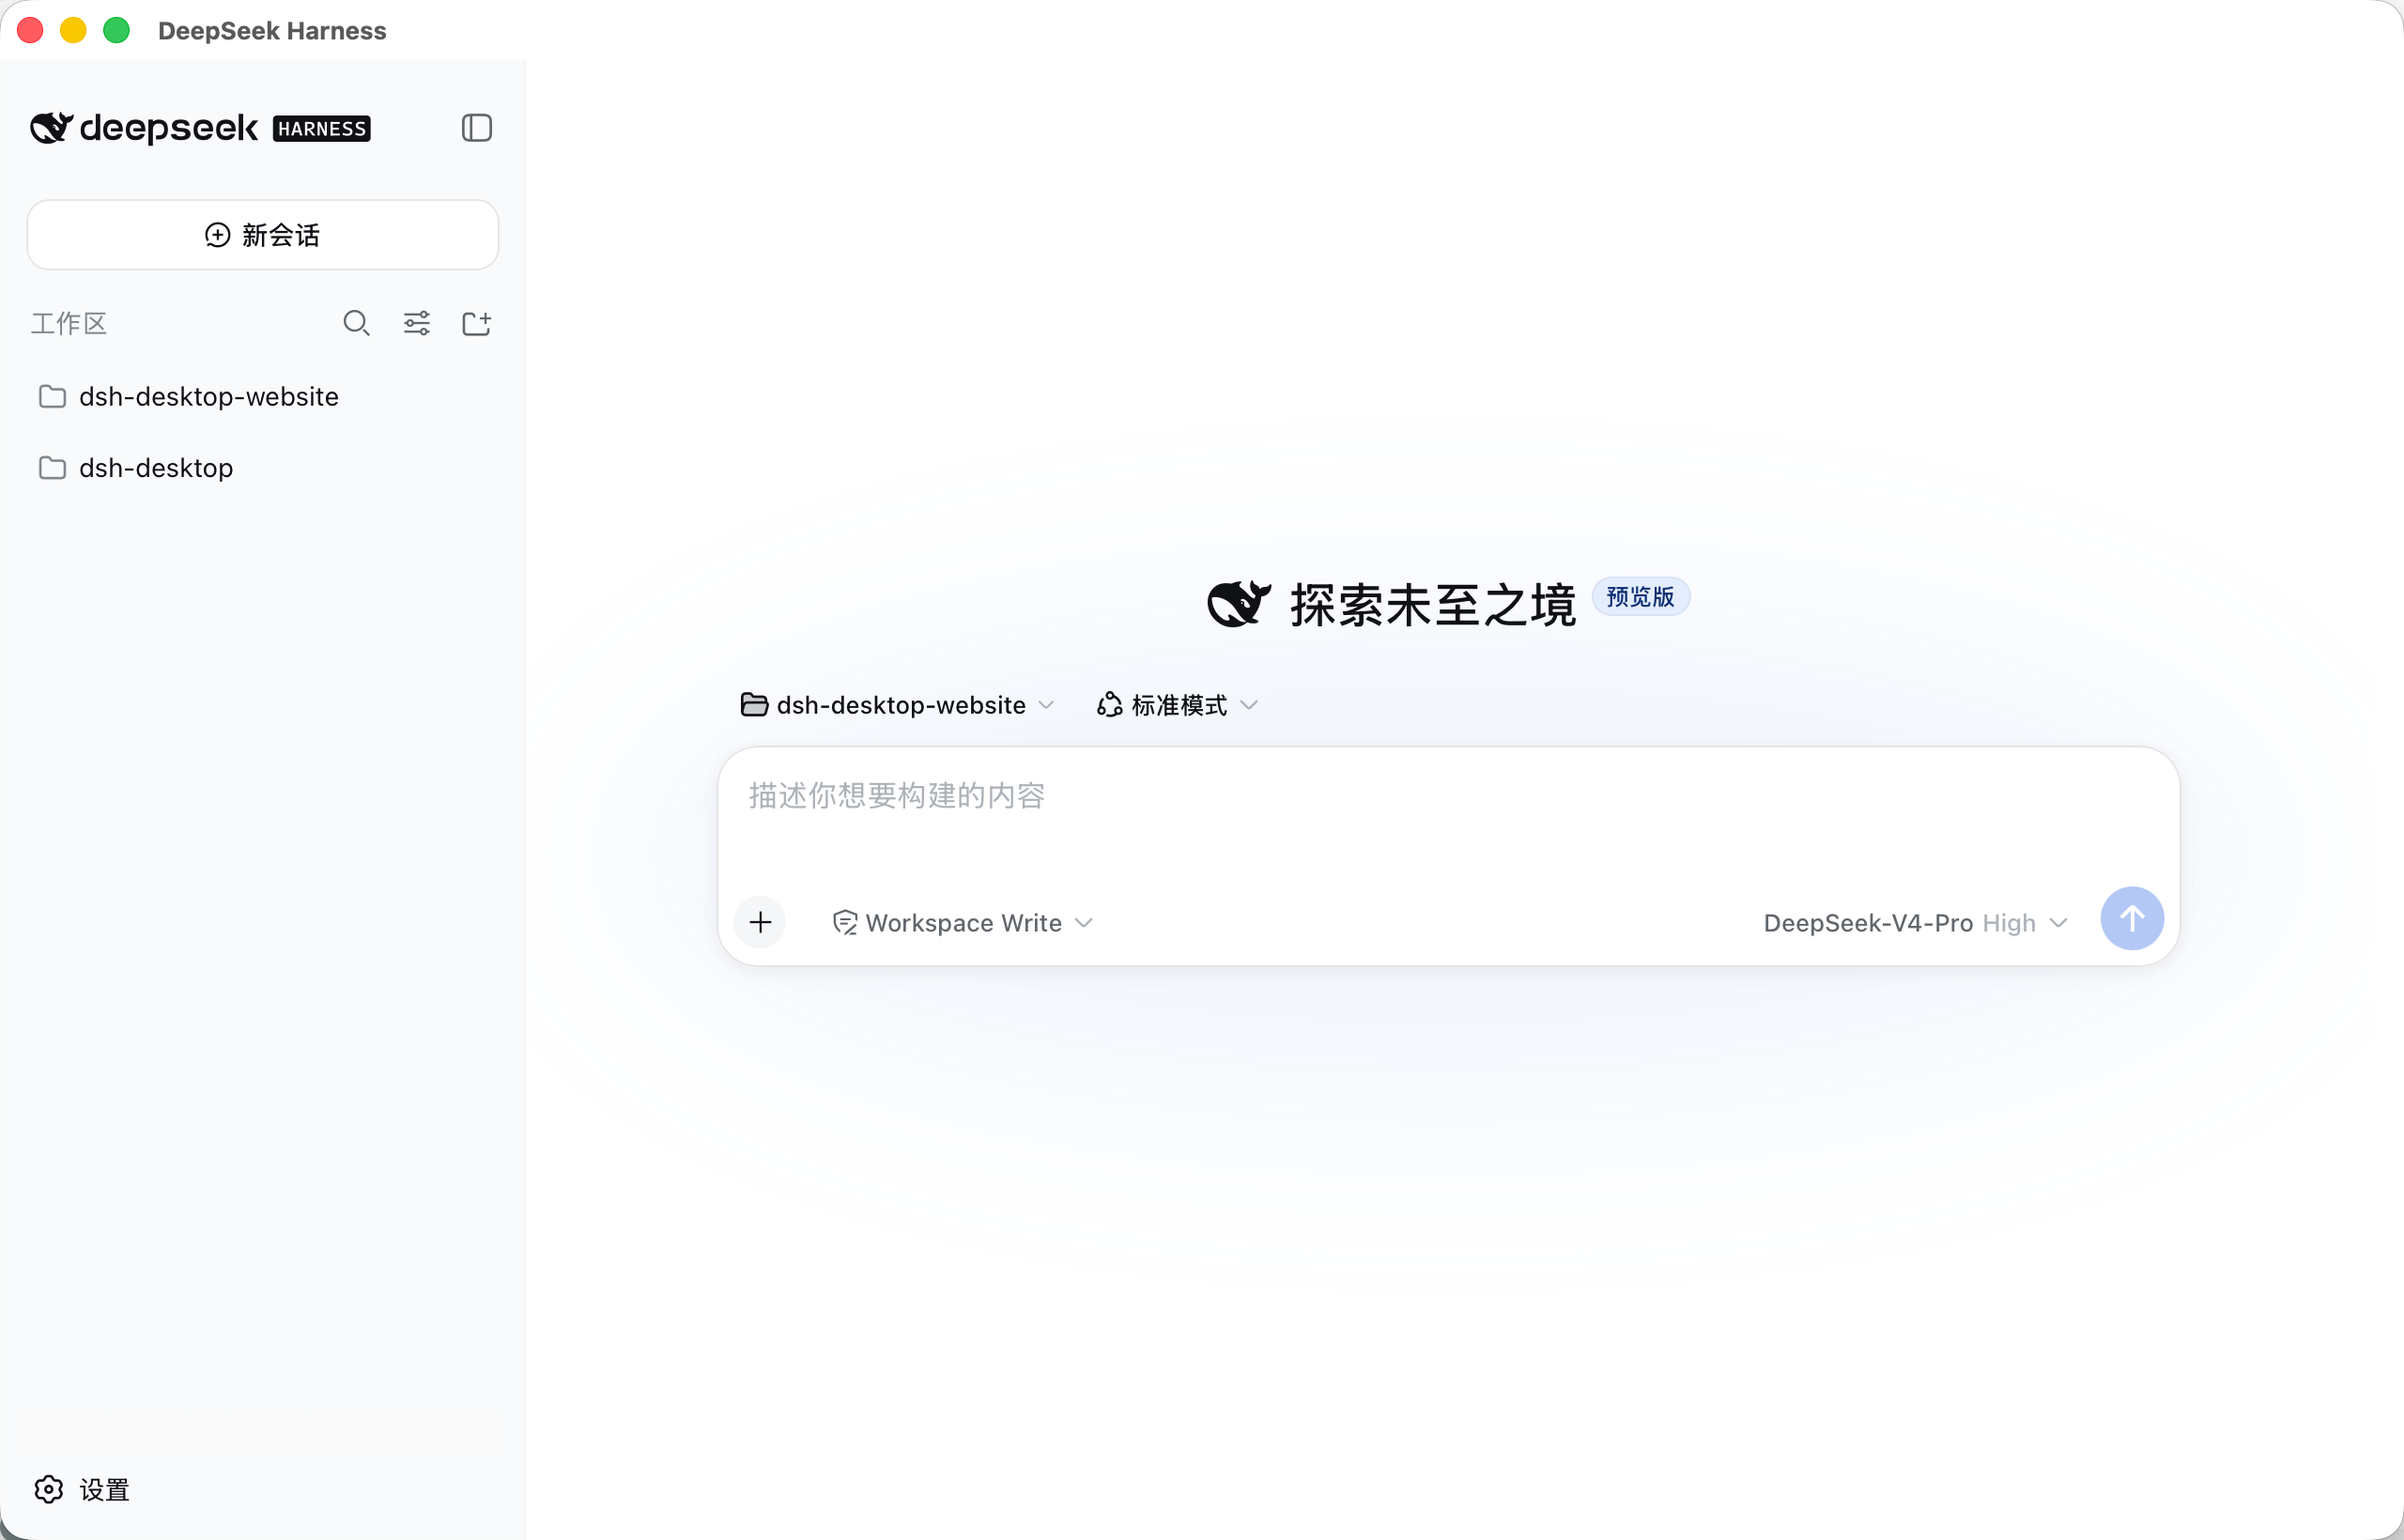
Task: Add a new workspace folder icon
Action: tap(476, 323)
